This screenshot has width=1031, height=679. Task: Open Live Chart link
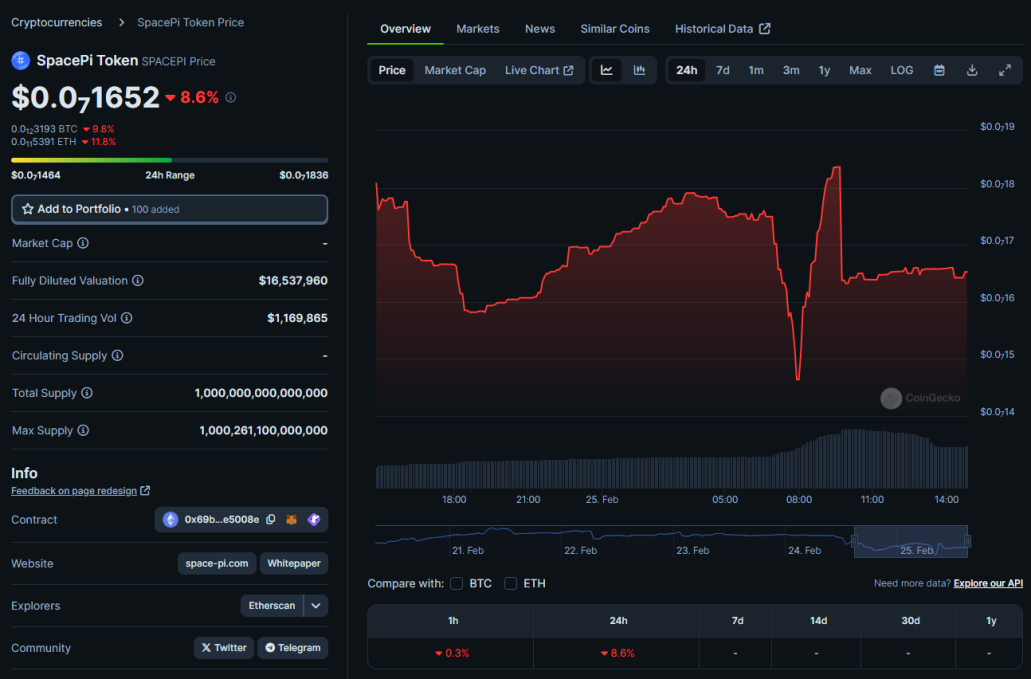pyautogui.click(x=539, y=70)
